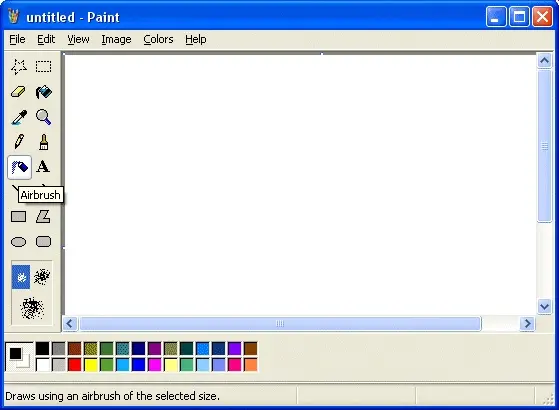
Task: Choose the orange color swatch
Action: point(251,364)
